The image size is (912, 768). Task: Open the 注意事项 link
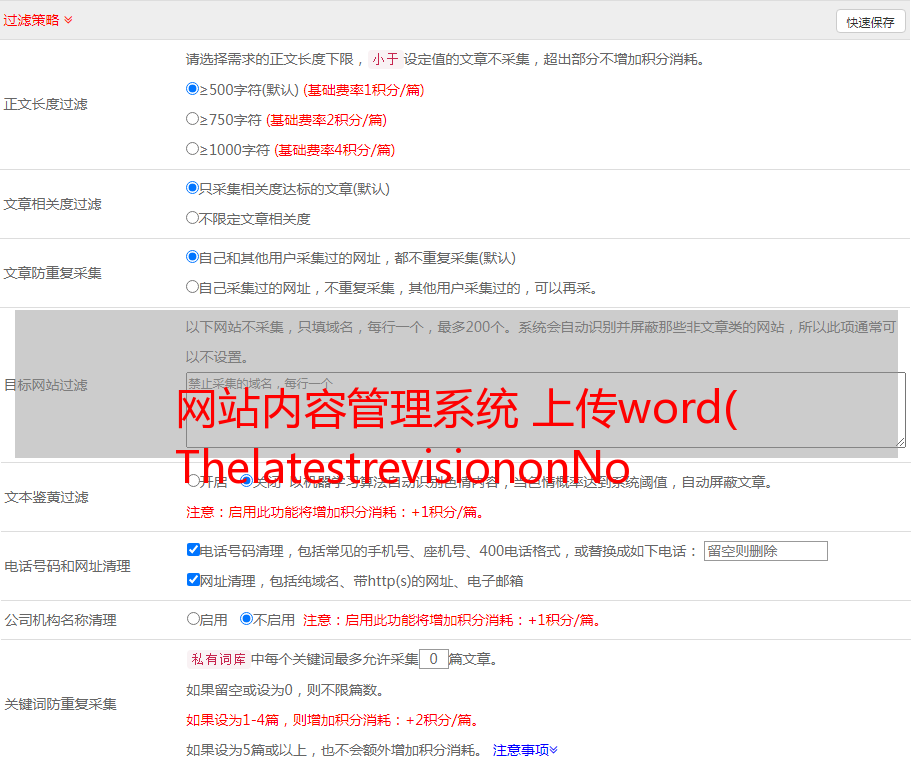525,750
